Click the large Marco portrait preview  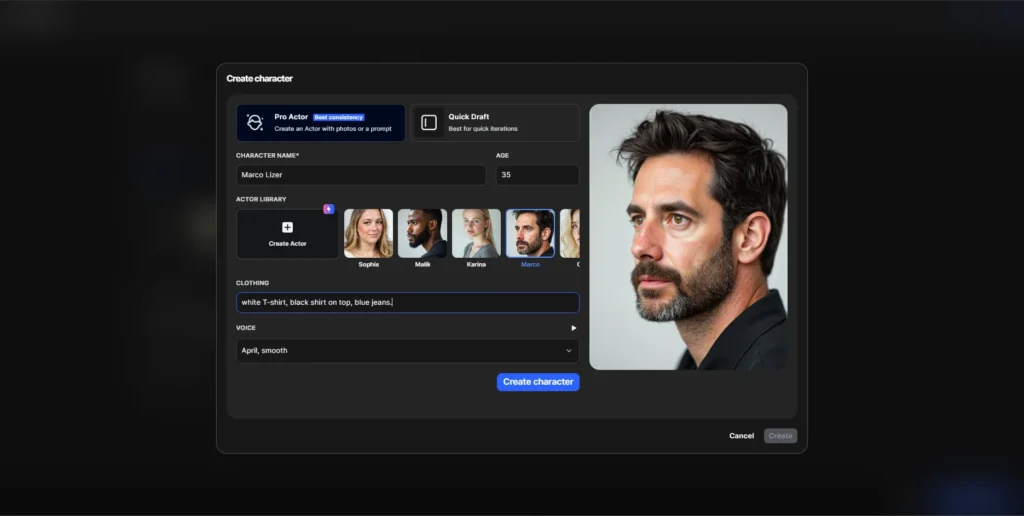coord(688,237)
